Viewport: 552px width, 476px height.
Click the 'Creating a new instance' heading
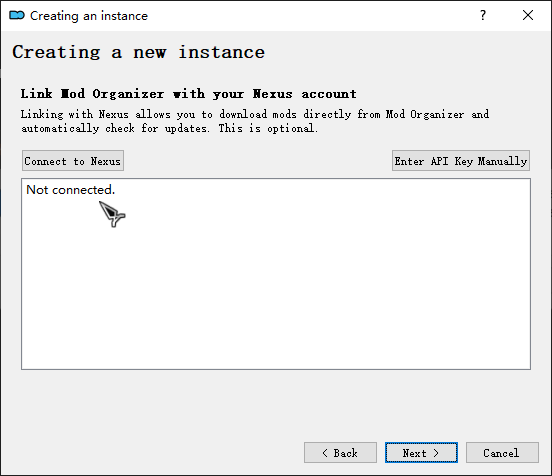(139, 52)
